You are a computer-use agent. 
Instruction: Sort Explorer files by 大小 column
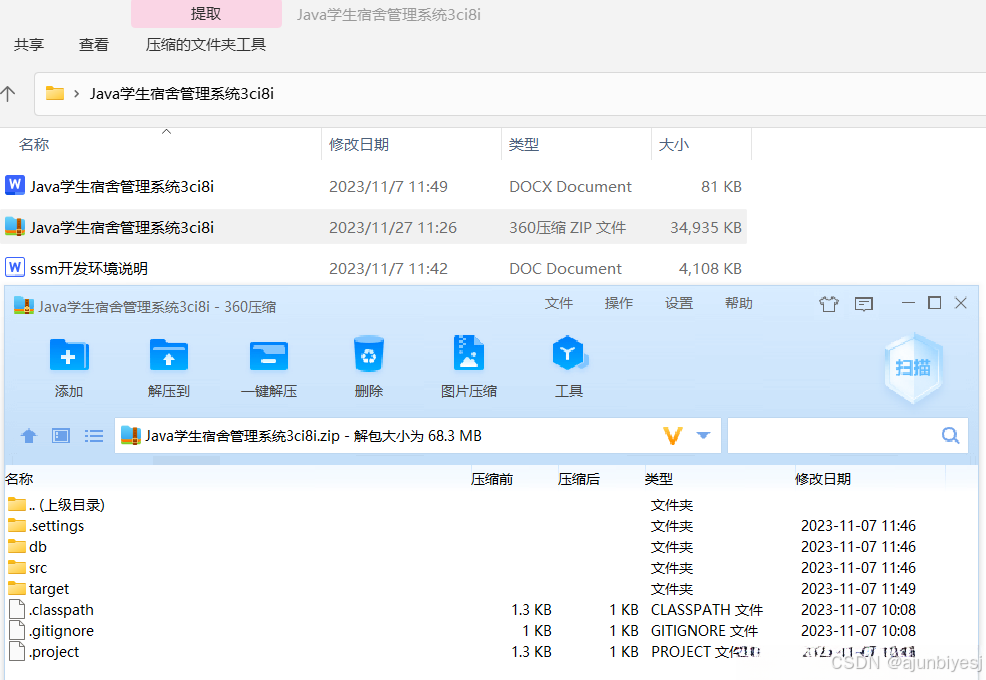pyautogui.click(x=673, y=145)
